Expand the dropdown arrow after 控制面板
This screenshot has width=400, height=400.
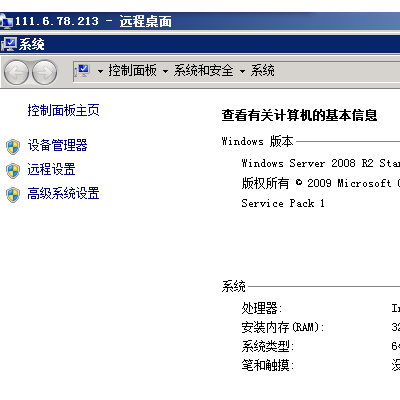tap(165, 71)
